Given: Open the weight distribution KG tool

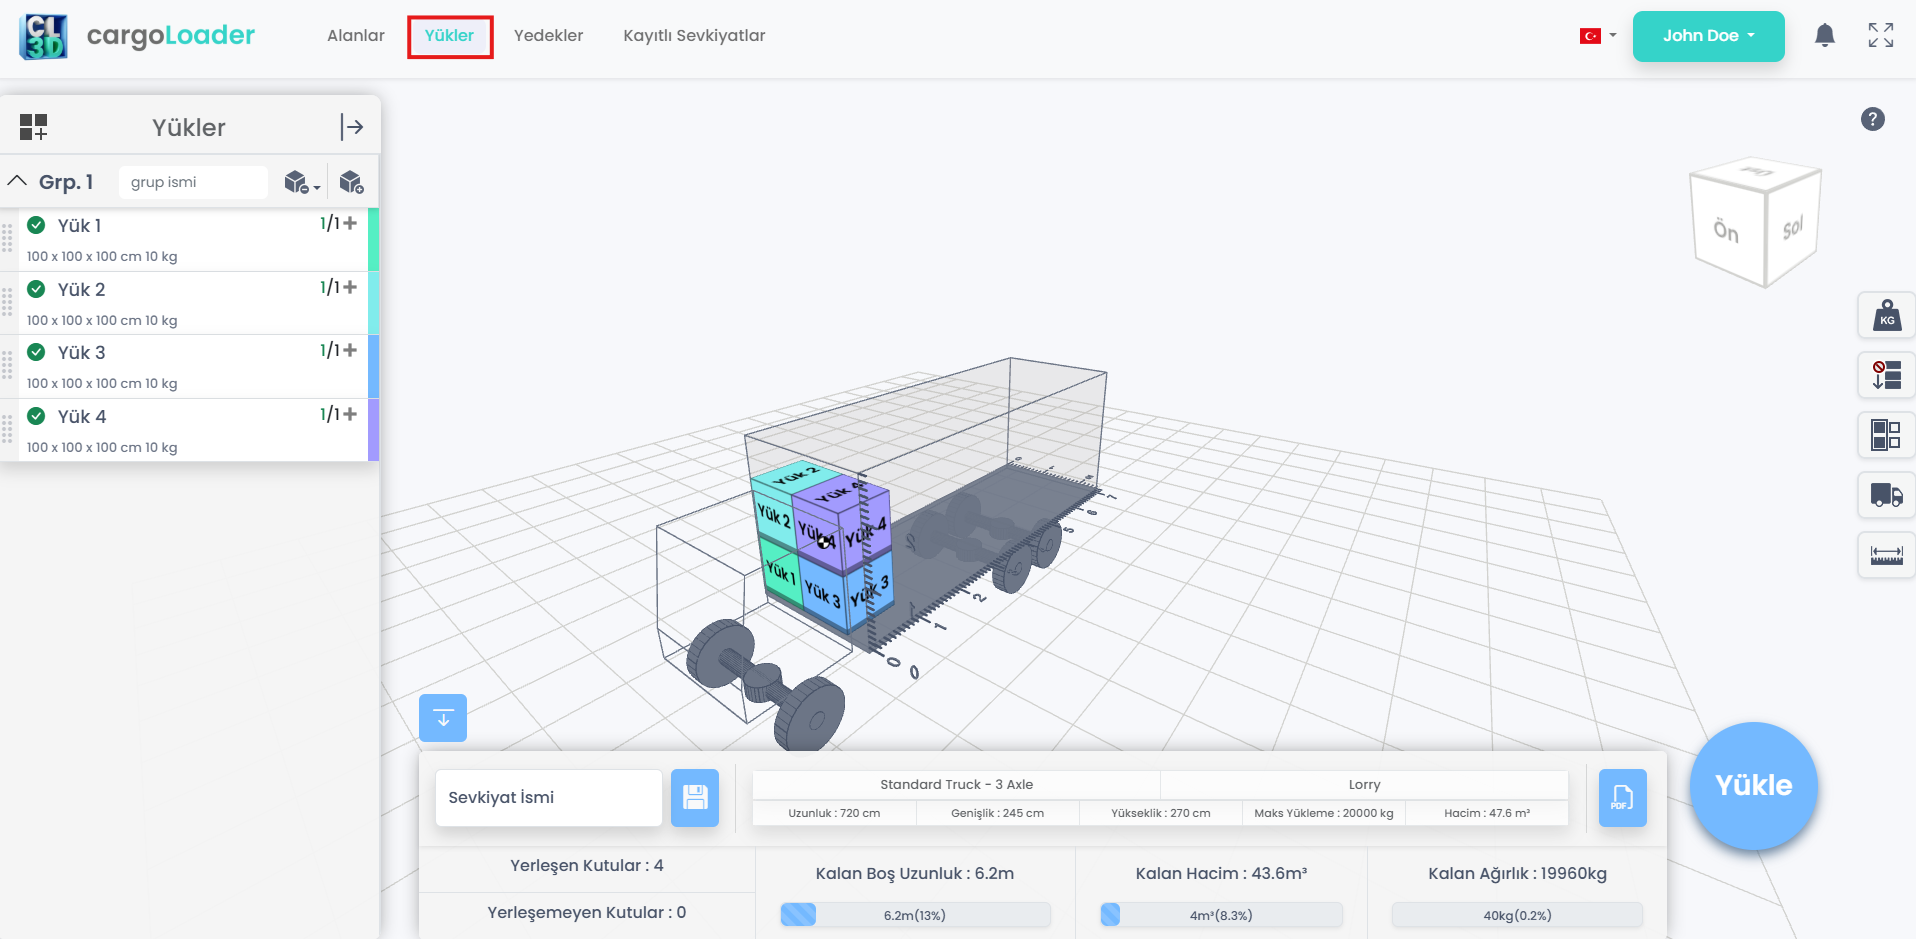Looking at the screenshot, I should (1886, 317).
